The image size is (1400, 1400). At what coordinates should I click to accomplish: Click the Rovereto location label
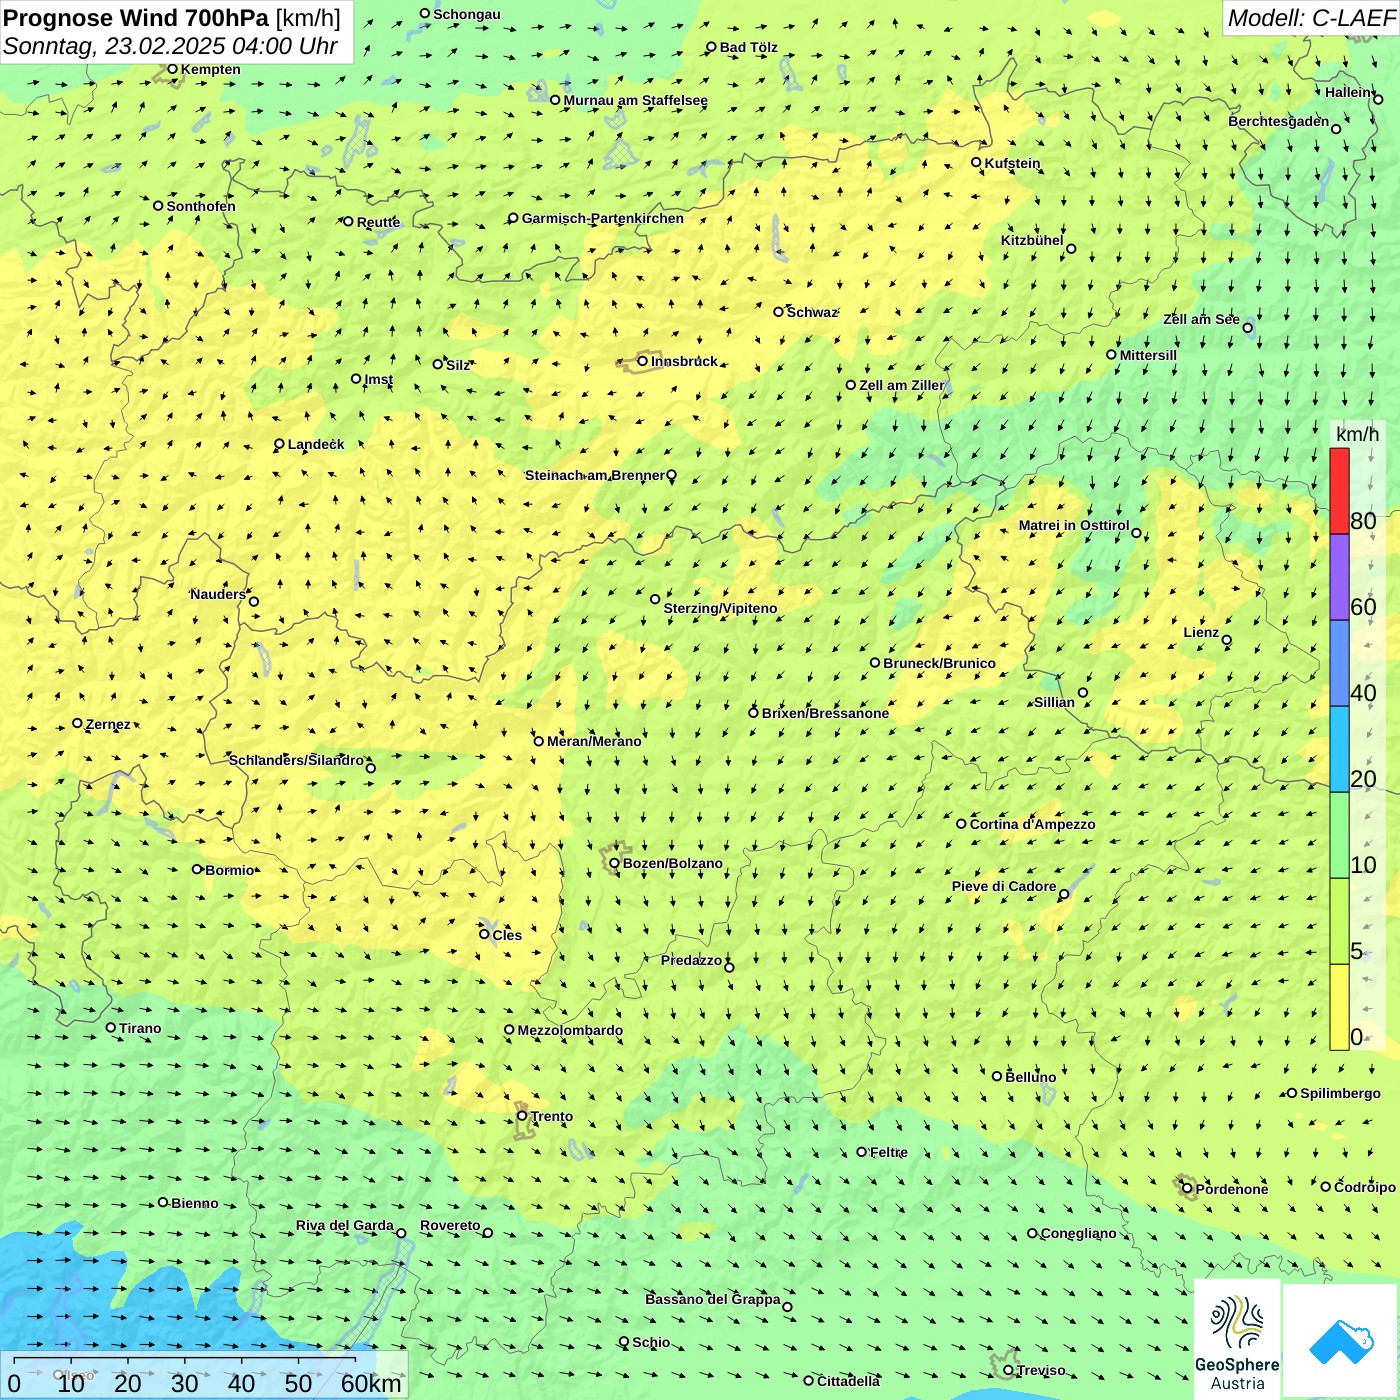(x=450, y=1225)
